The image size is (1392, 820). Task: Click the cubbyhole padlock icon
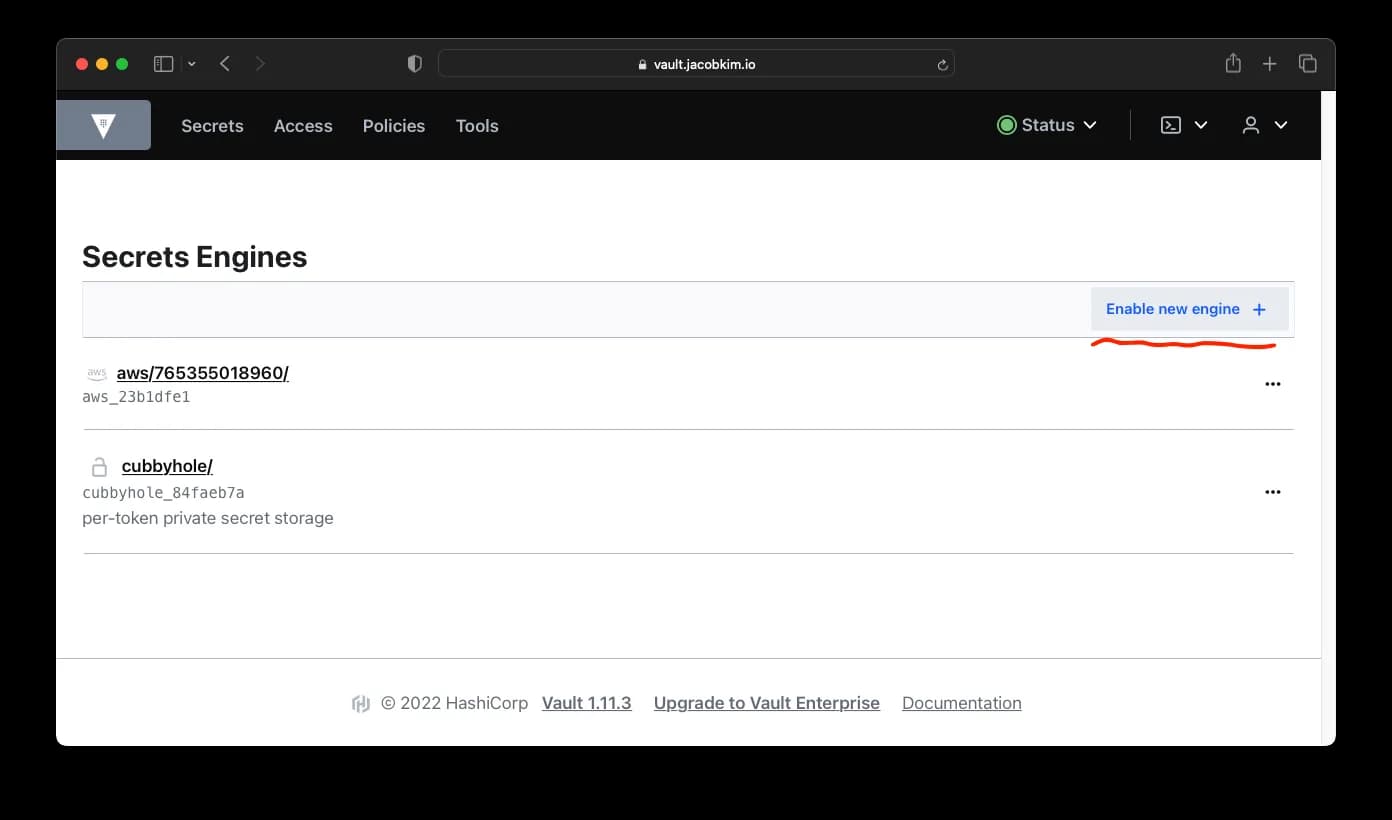click(98, 465)
